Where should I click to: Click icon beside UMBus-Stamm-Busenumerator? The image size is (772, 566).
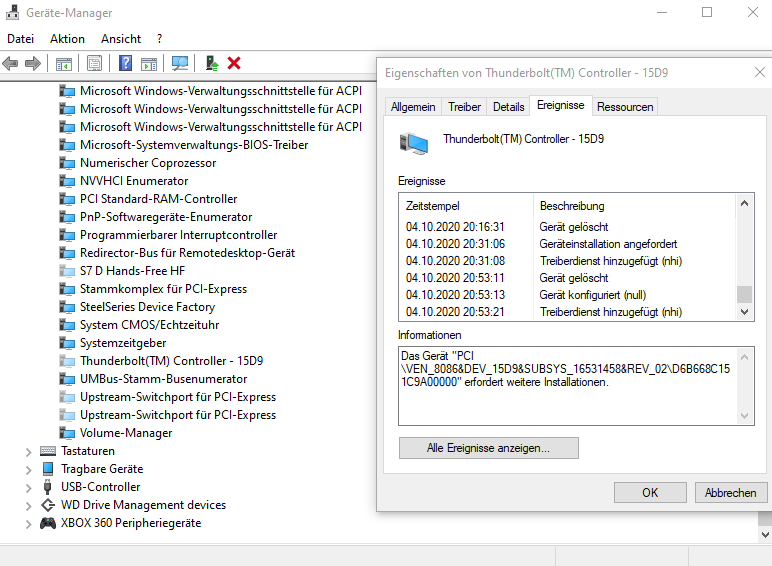point(67,379)
